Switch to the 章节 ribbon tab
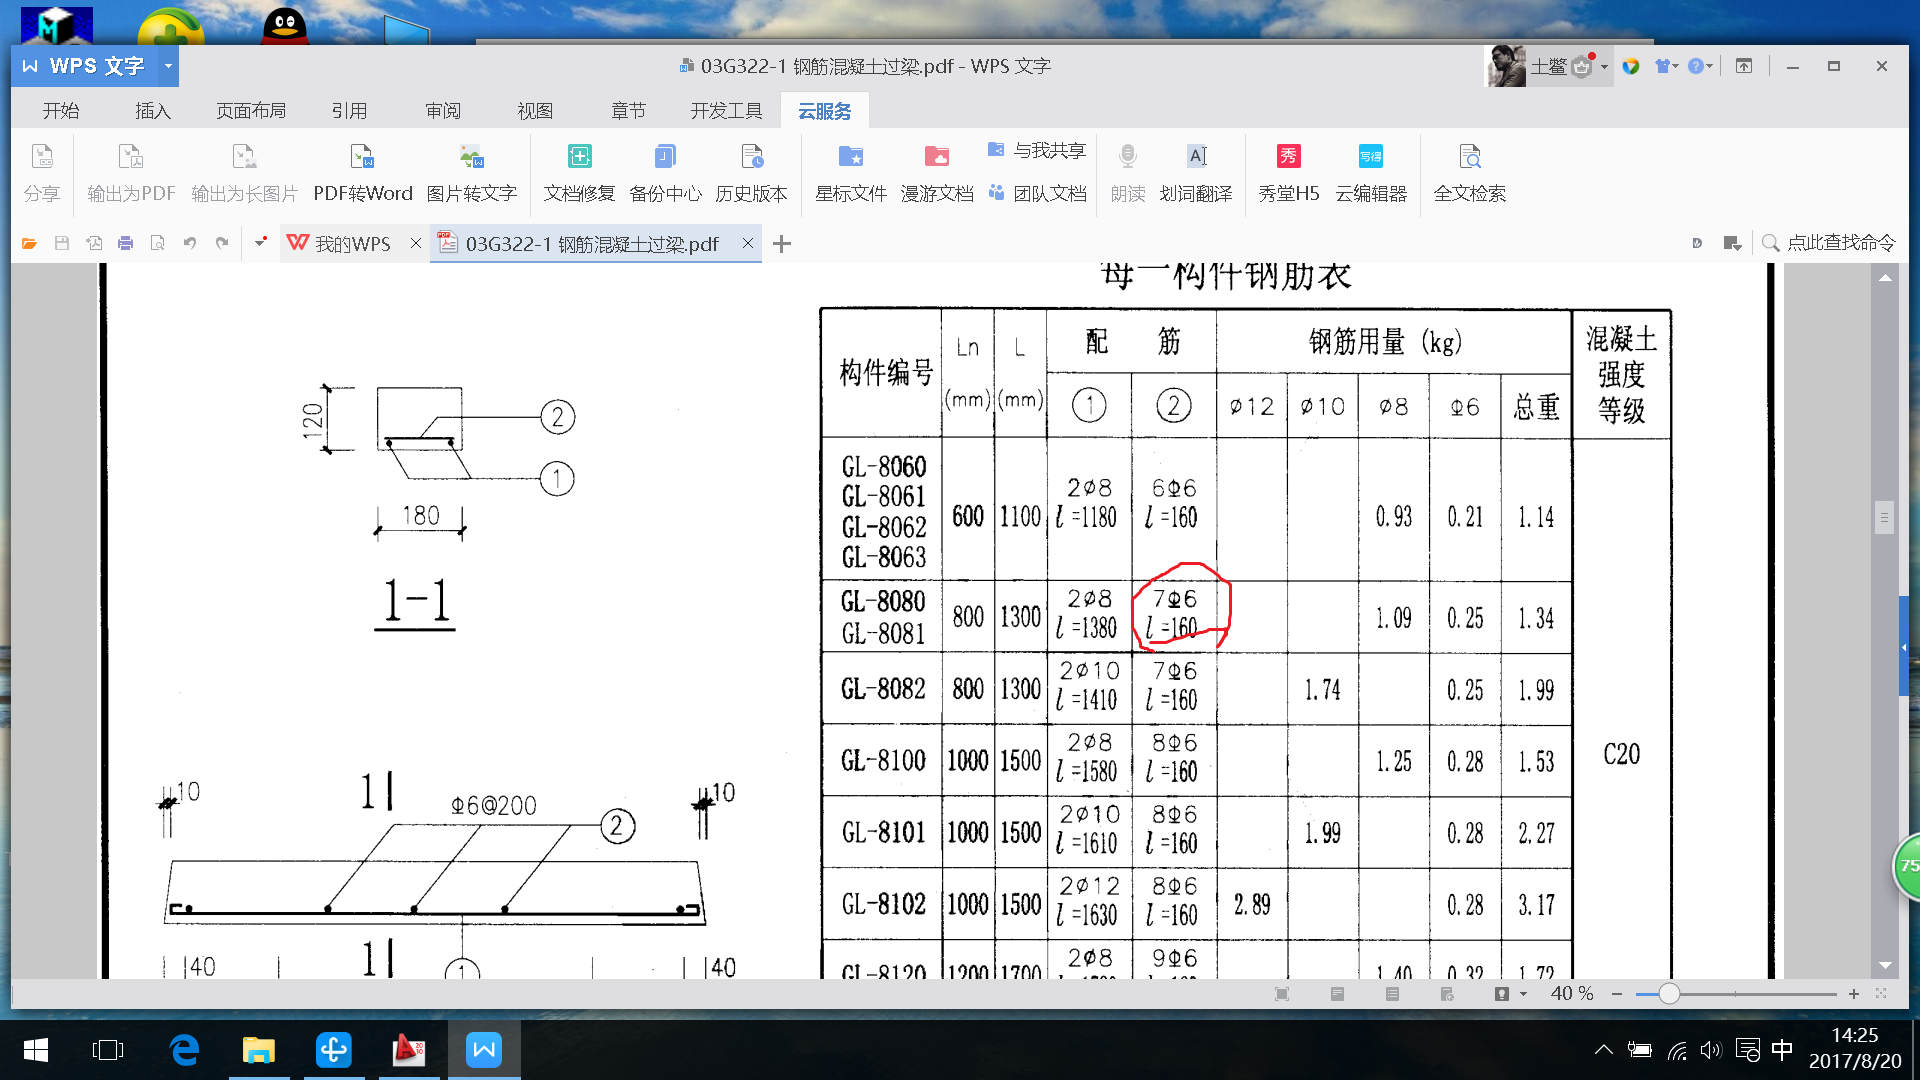1920x1080 pixels. [628, 110]
